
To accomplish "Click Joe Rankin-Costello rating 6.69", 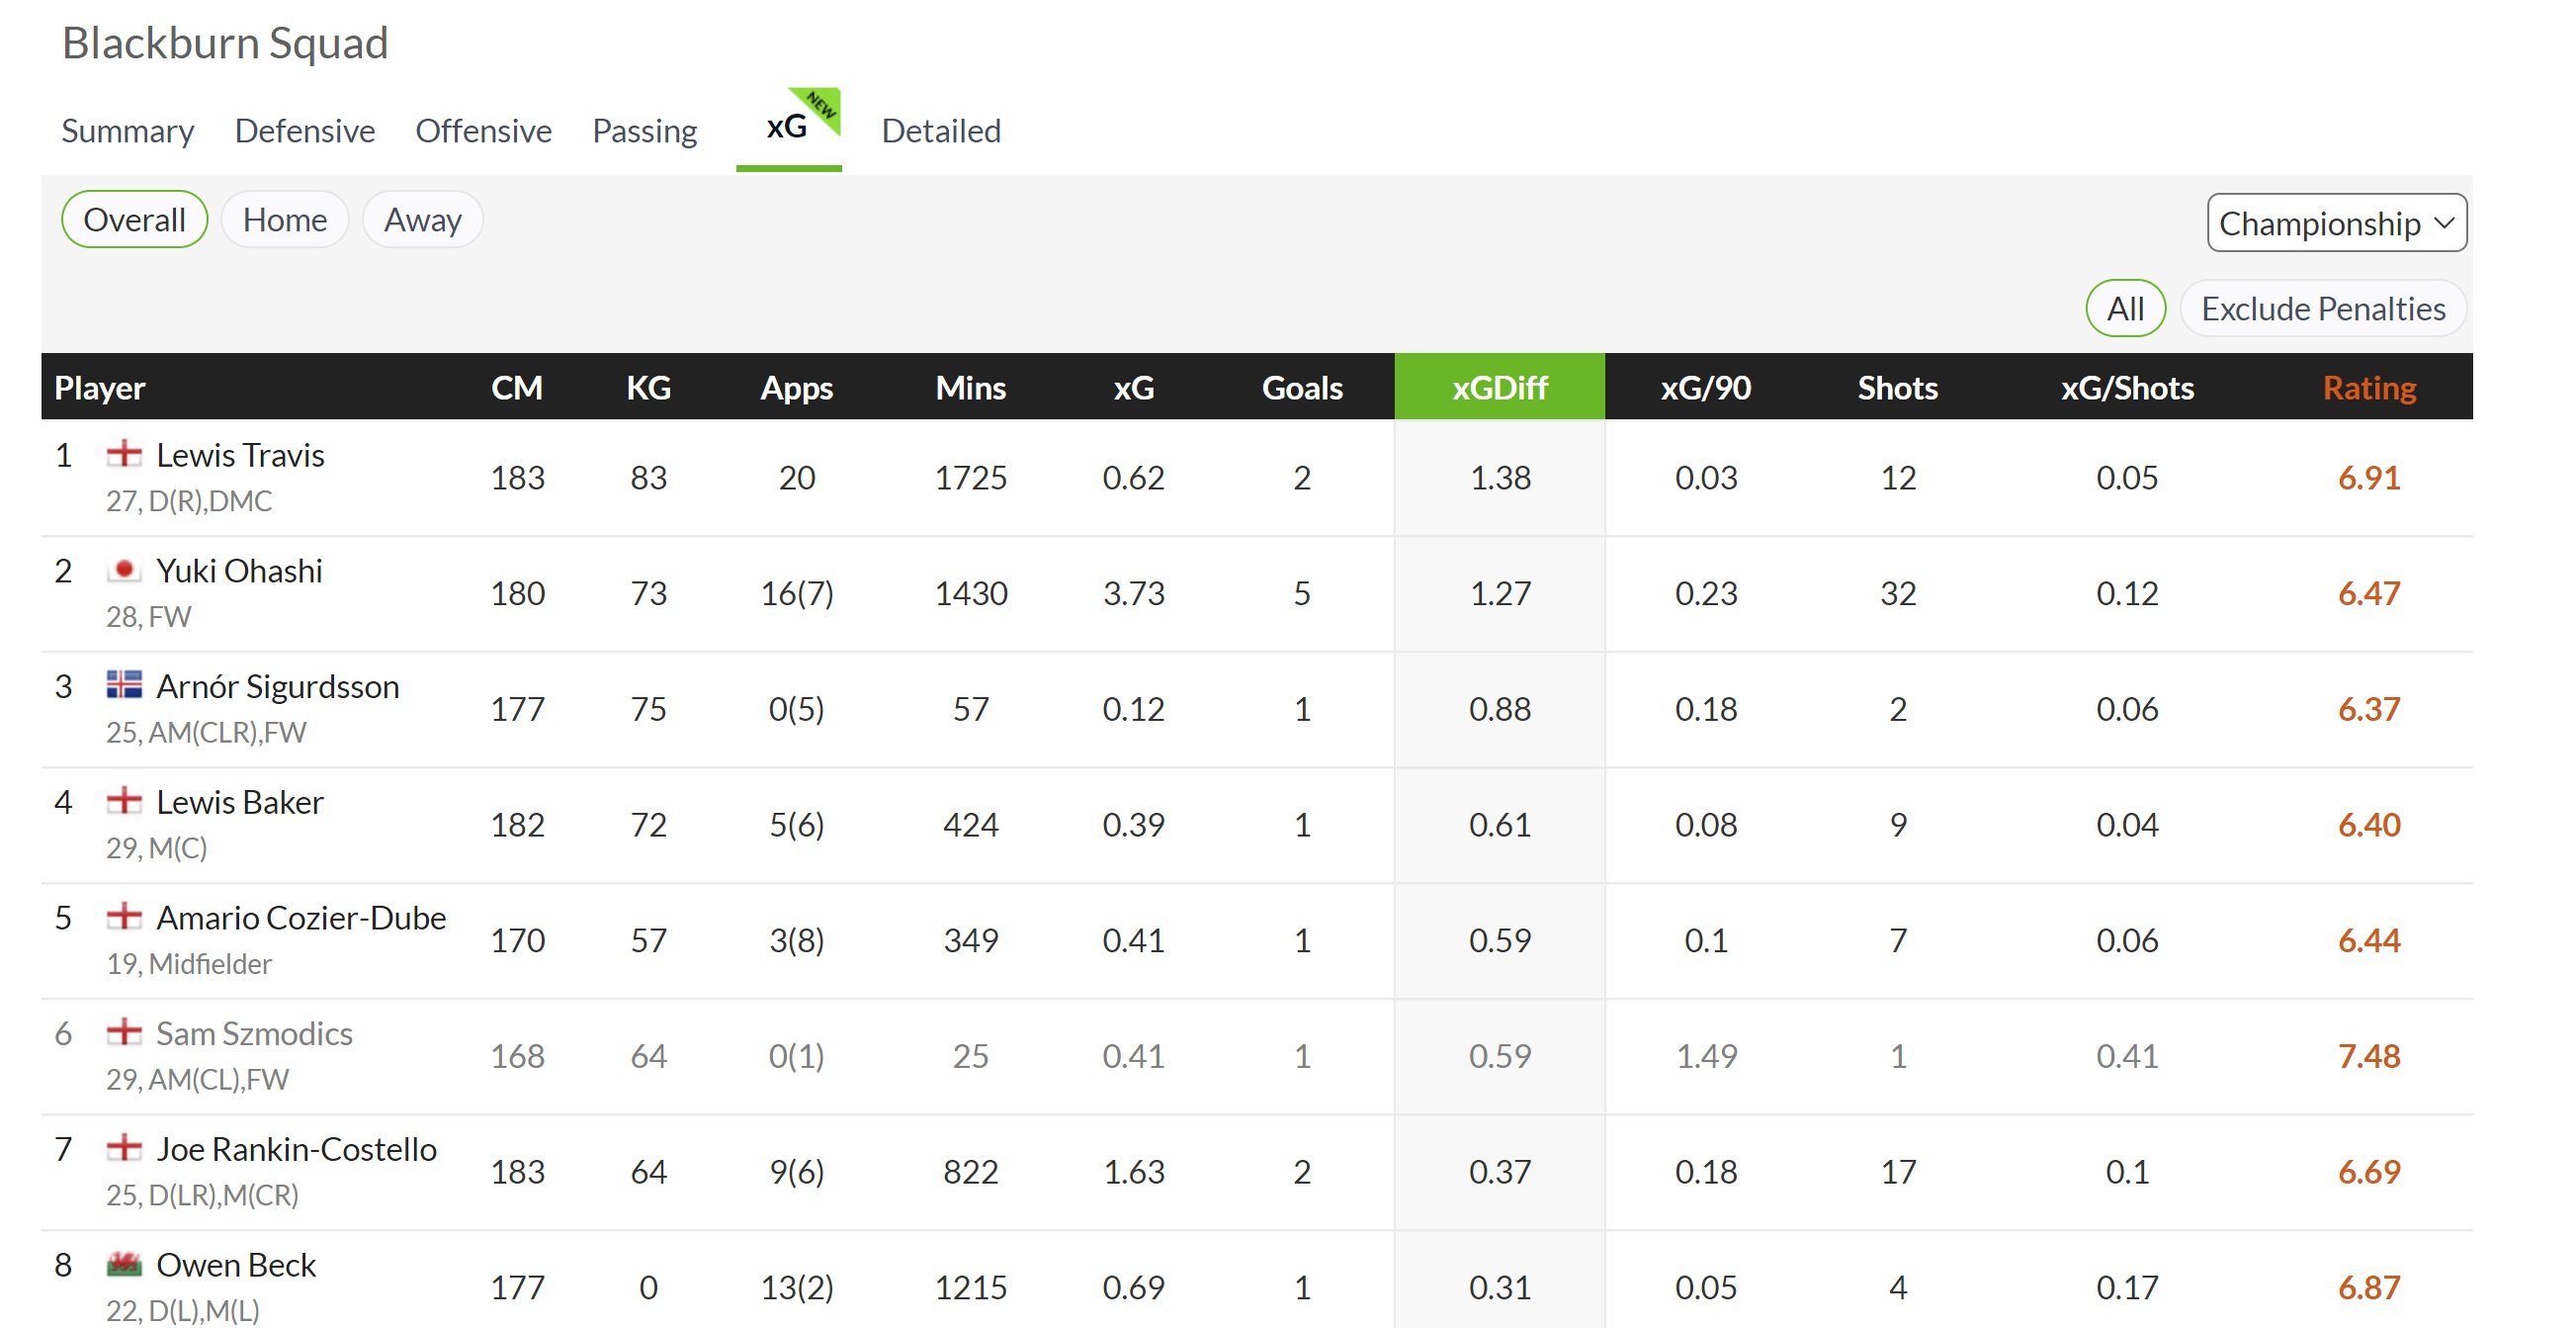I will click(x=2369, y=1171).
